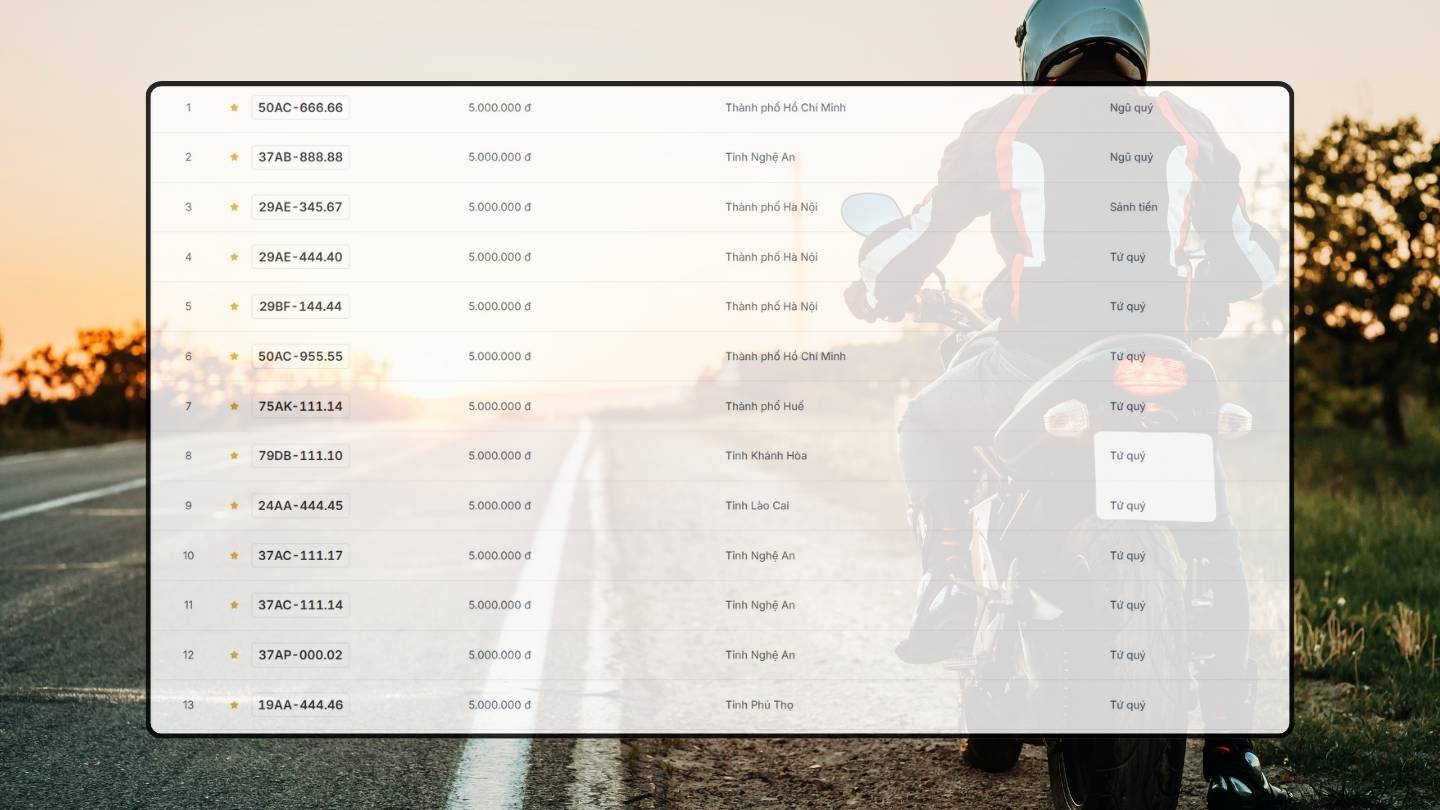This screenshot has width=1440, height=810.
Task: Click star icon beside plate 19AA-444.46
Action: 234,705
